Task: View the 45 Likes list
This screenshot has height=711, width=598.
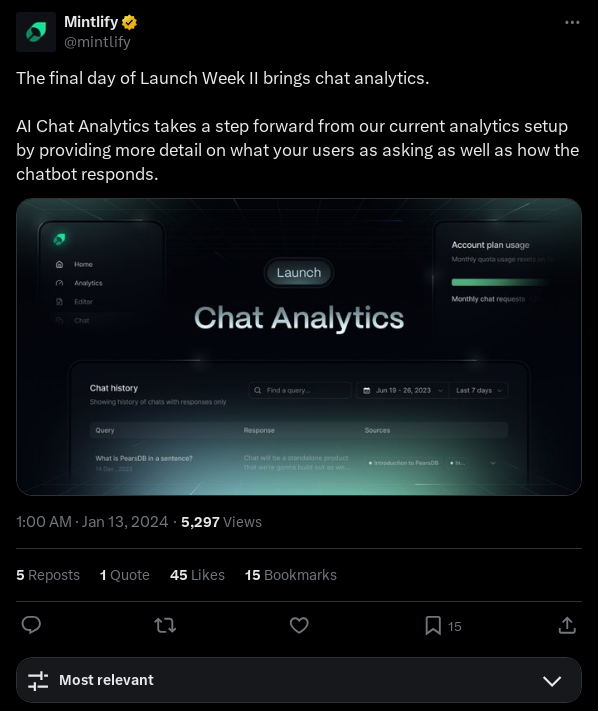Action: click(x=197, y=575)
